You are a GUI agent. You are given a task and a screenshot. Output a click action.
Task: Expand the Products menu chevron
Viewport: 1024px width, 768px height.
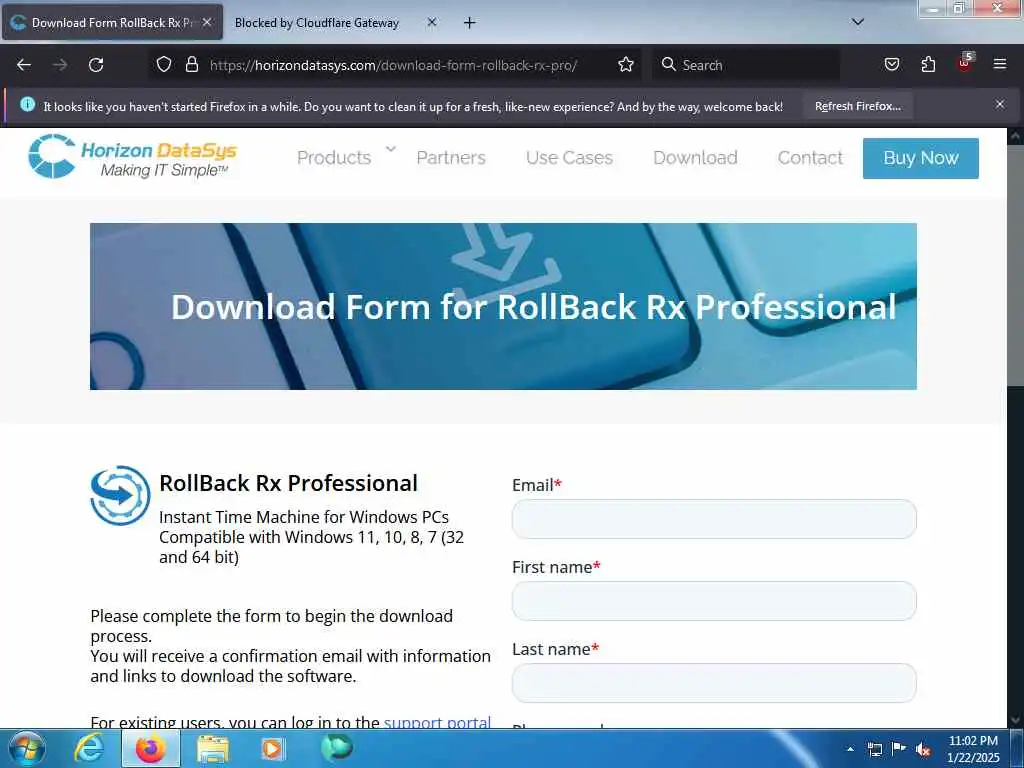coord(391,150)
